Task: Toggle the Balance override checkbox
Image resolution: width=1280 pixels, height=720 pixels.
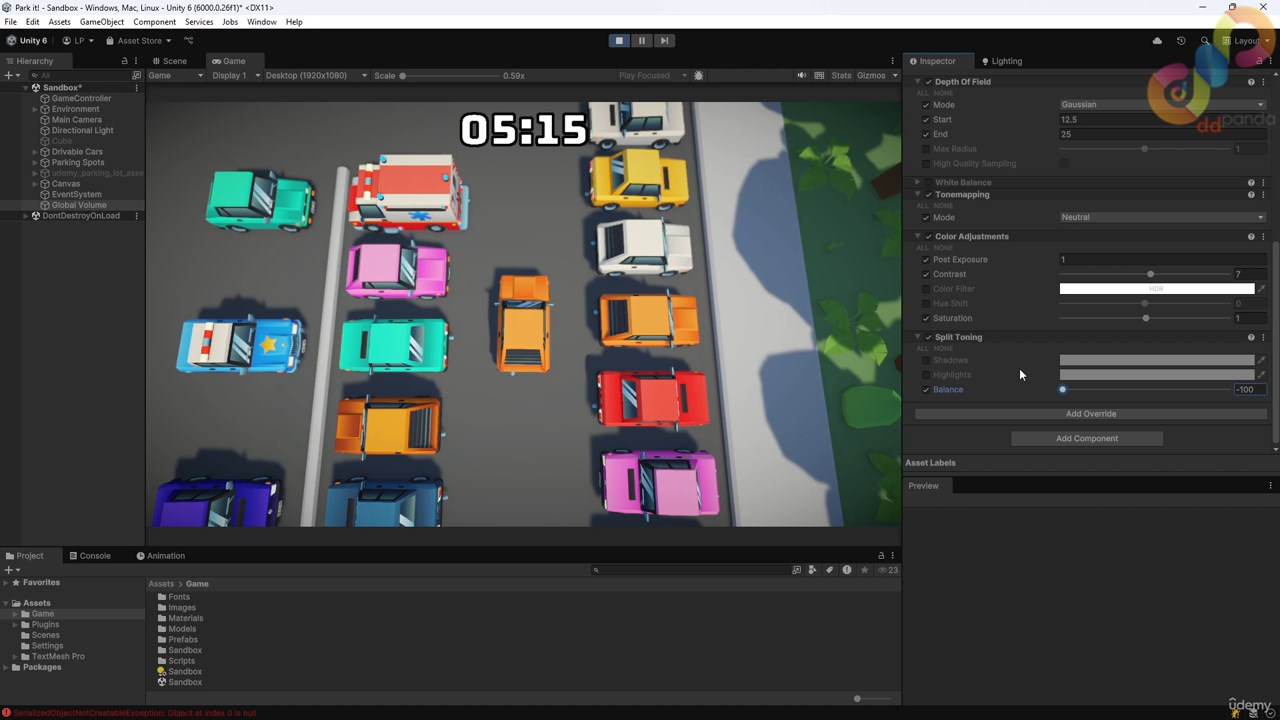Action: 925,390
